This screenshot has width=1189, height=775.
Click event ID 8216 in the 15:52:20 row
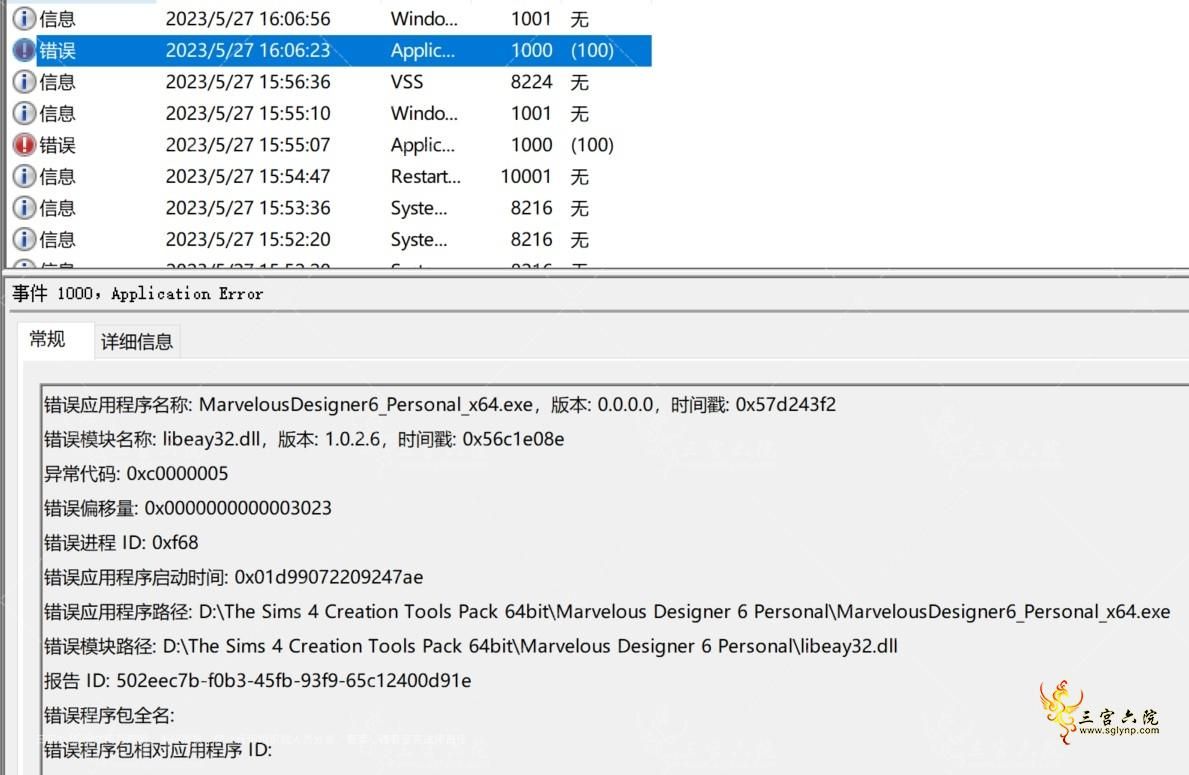(532, 240)
